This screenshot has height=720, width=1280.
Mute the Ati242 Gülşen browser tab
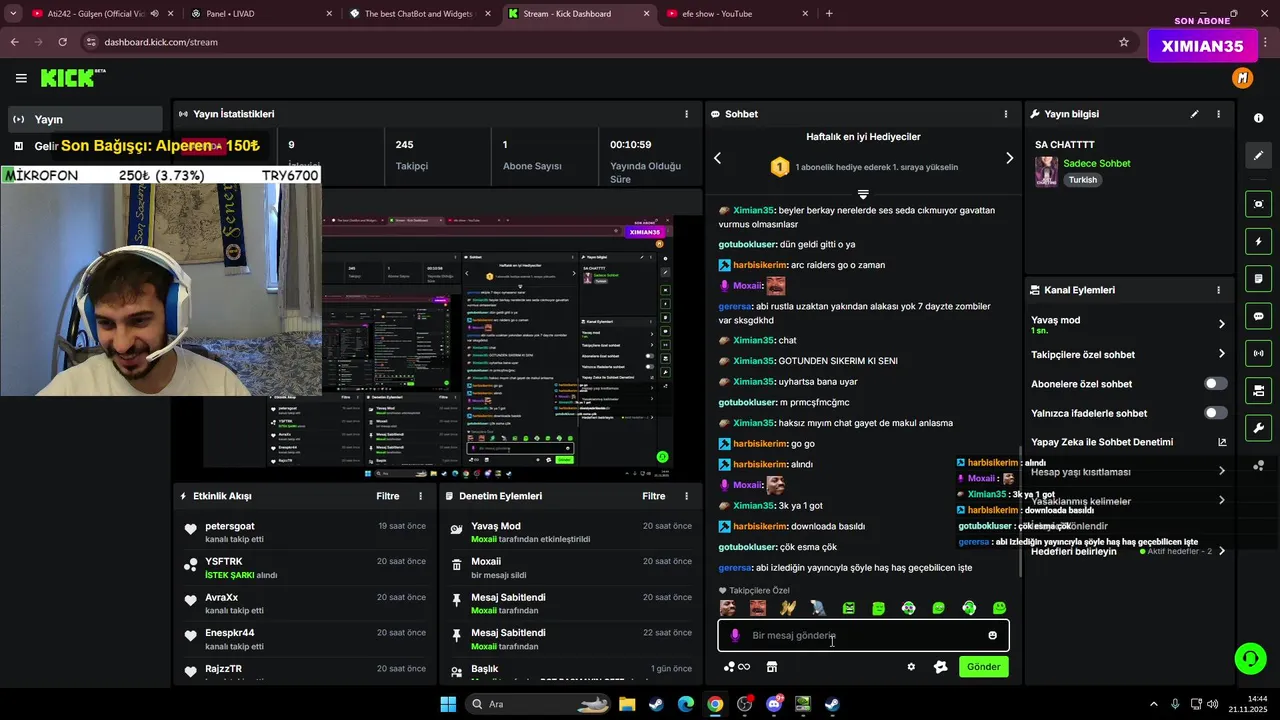[154, 14]
